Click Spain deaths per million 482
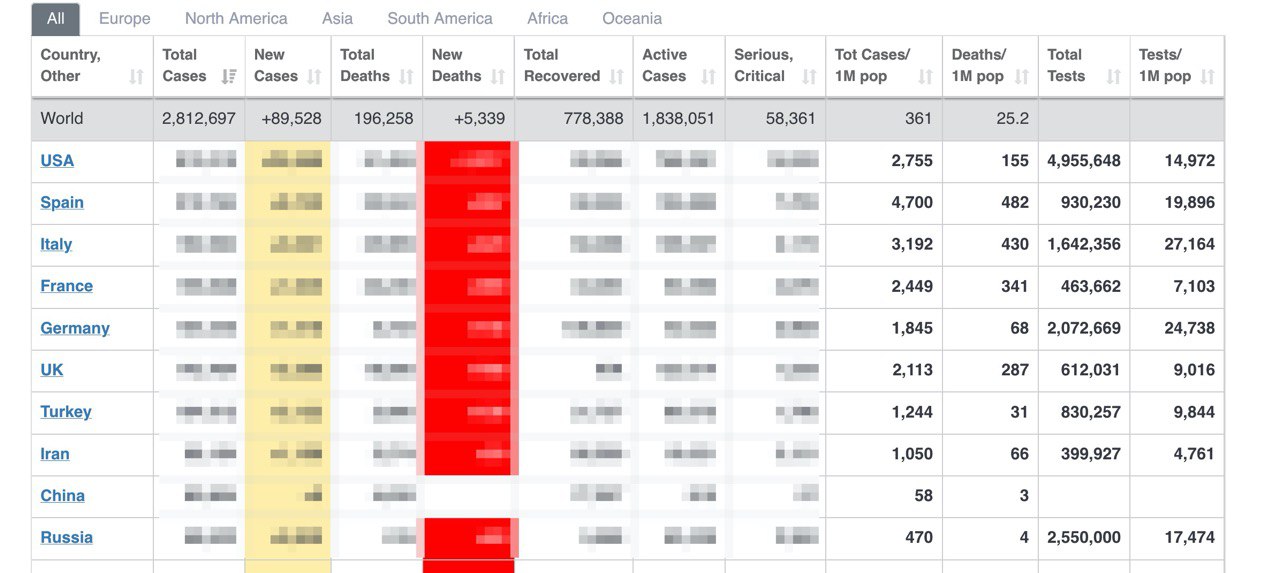The image size is (1280, 573). pyautogui.click(x=1015, y=203)
